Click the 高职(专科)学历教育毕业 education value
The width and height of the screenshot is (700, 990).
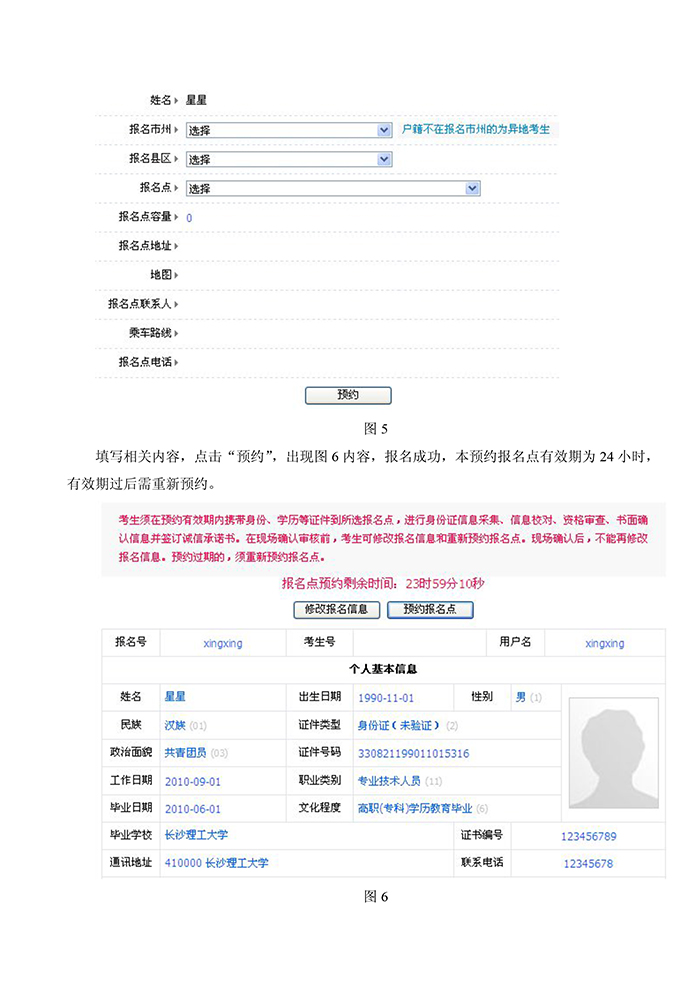[x=415, y=809]
